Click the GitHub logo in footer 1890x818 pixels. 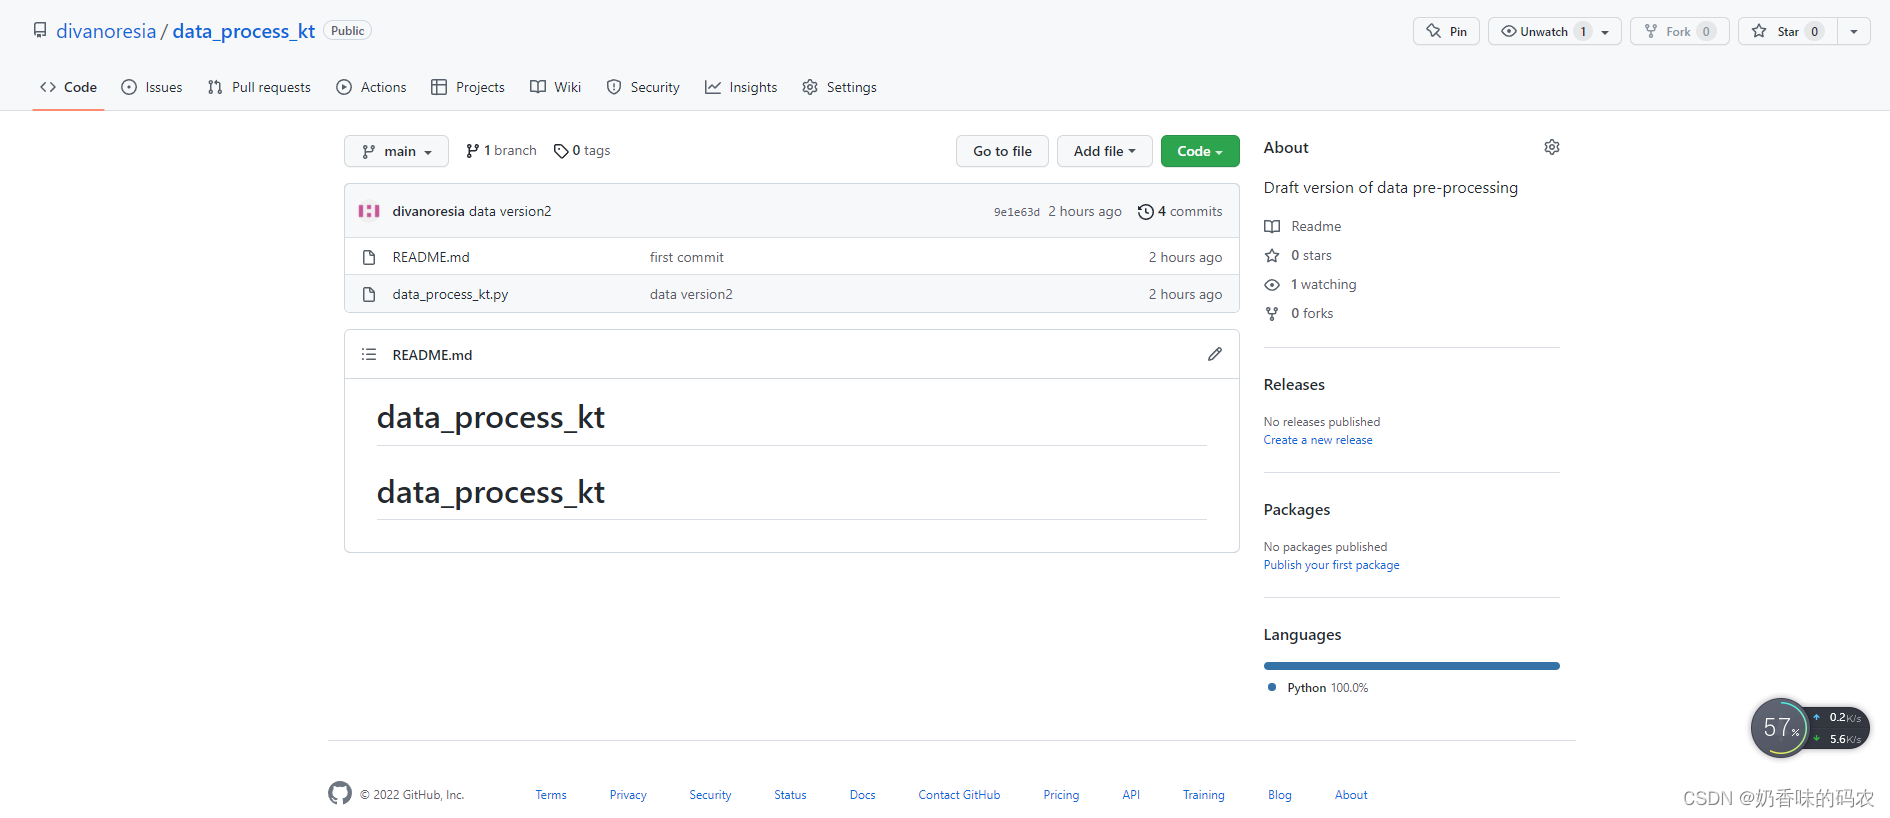pyautogui.click(x=340, y=793)
